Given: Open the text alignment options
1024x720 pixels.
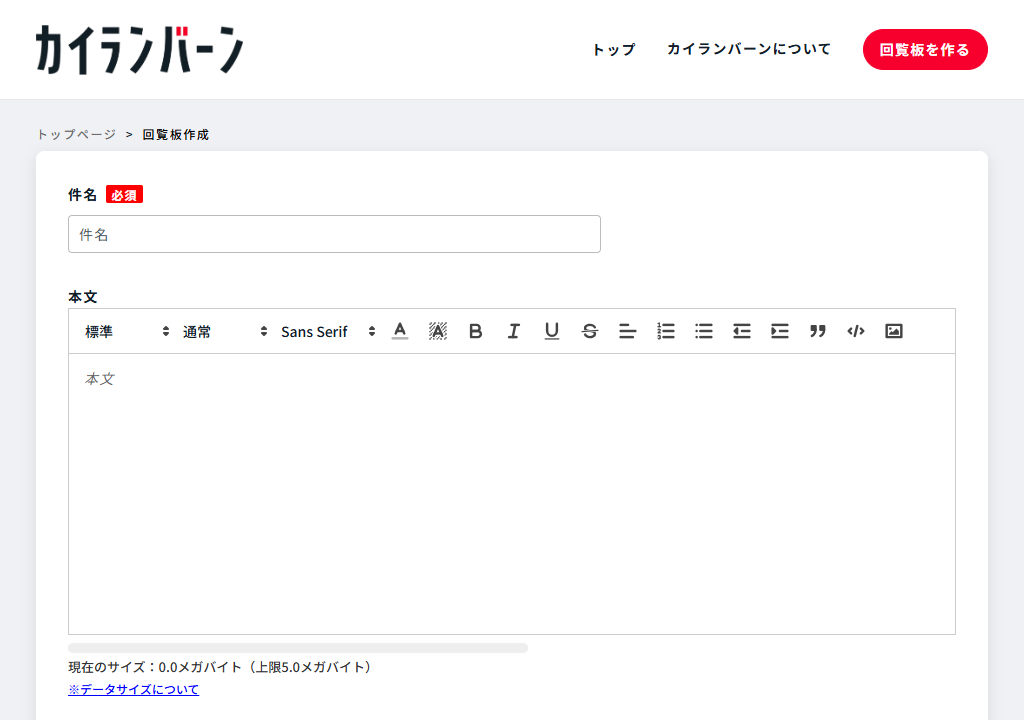Looking at the screenshot, I should tap(628, 331).
